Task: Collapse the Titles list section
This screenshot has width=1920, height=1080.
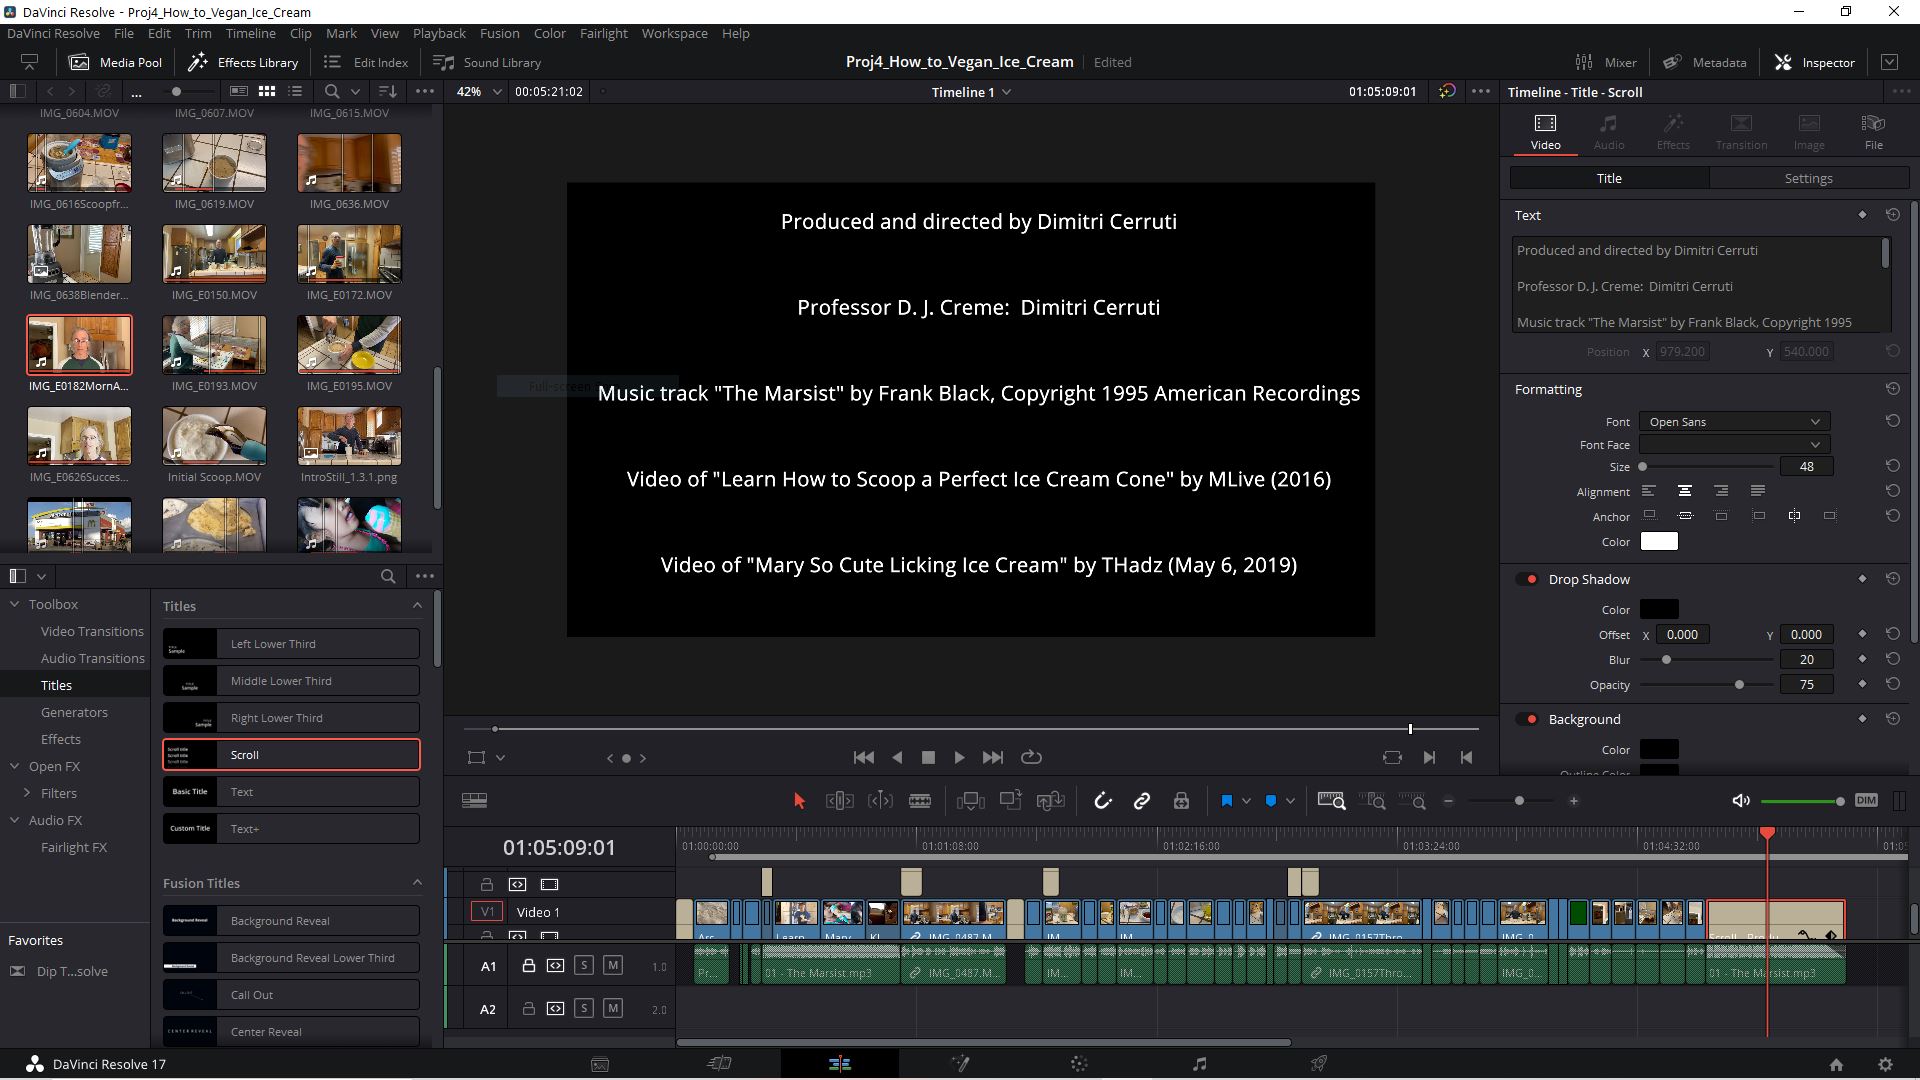Action: pyautogui.click(x=417, y=606)
